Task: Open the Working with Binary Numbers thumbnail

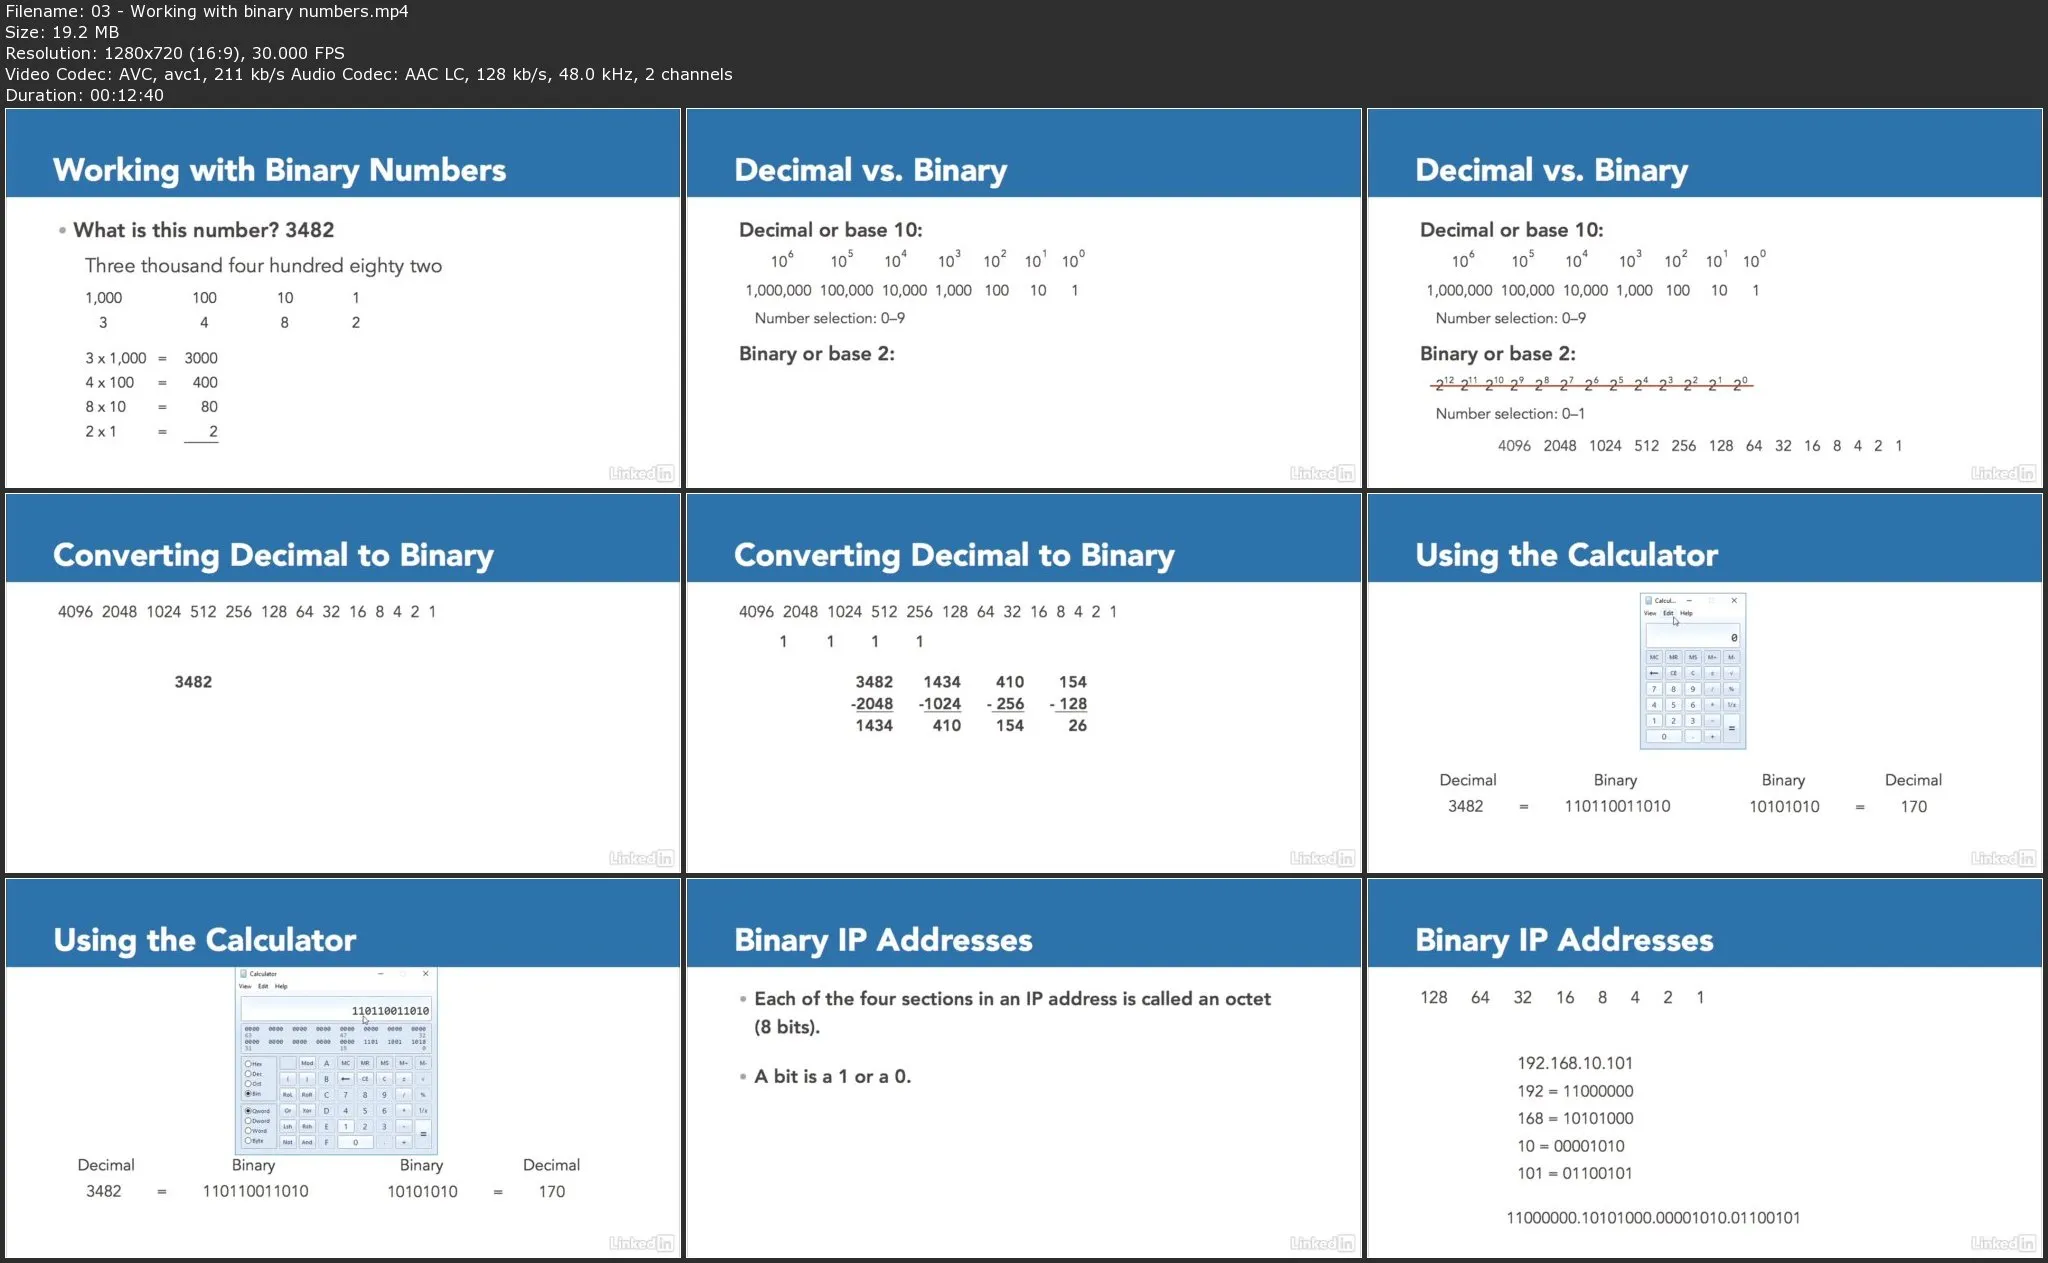Action: pyautogui.click(x=343, y=298)
